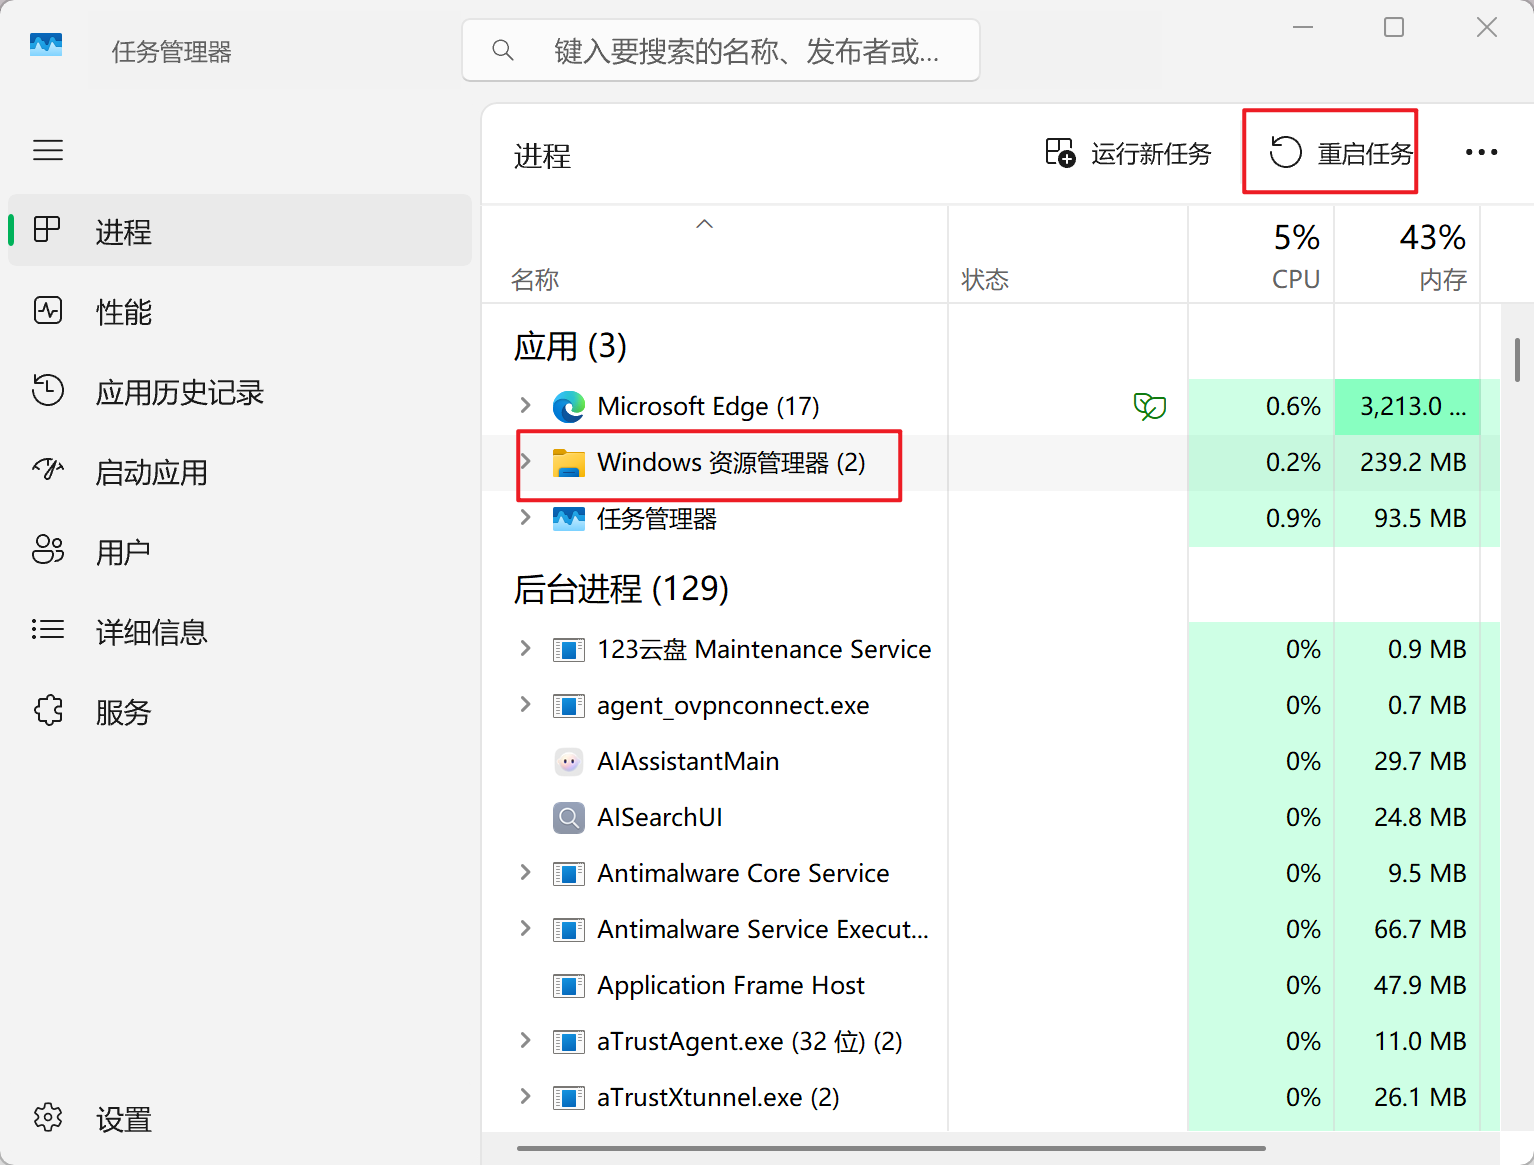Image resolution: width=1534 pixels, height=1165 pixels.
Task: Click the 93.5 MB memory value
Action: [1420, 518]
